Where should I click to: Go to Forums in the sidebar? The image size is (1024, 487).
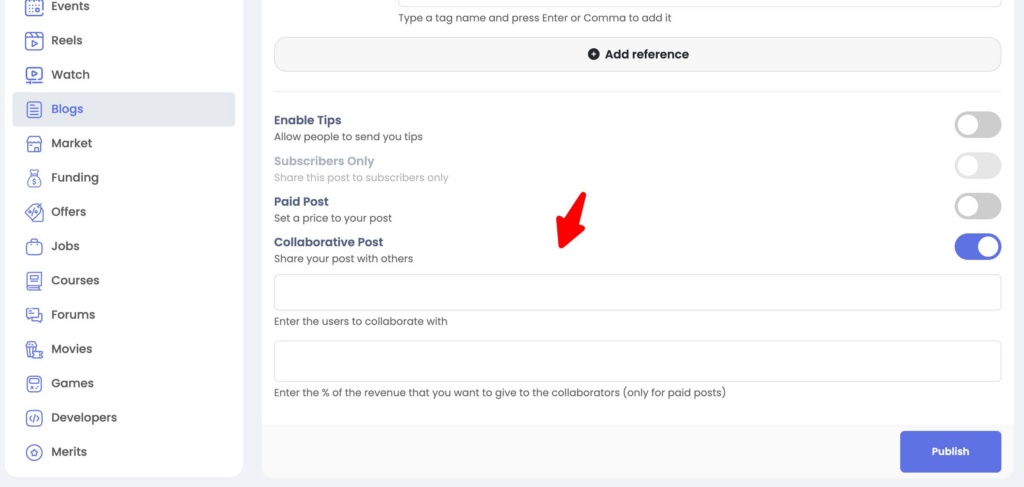point(73,315)
